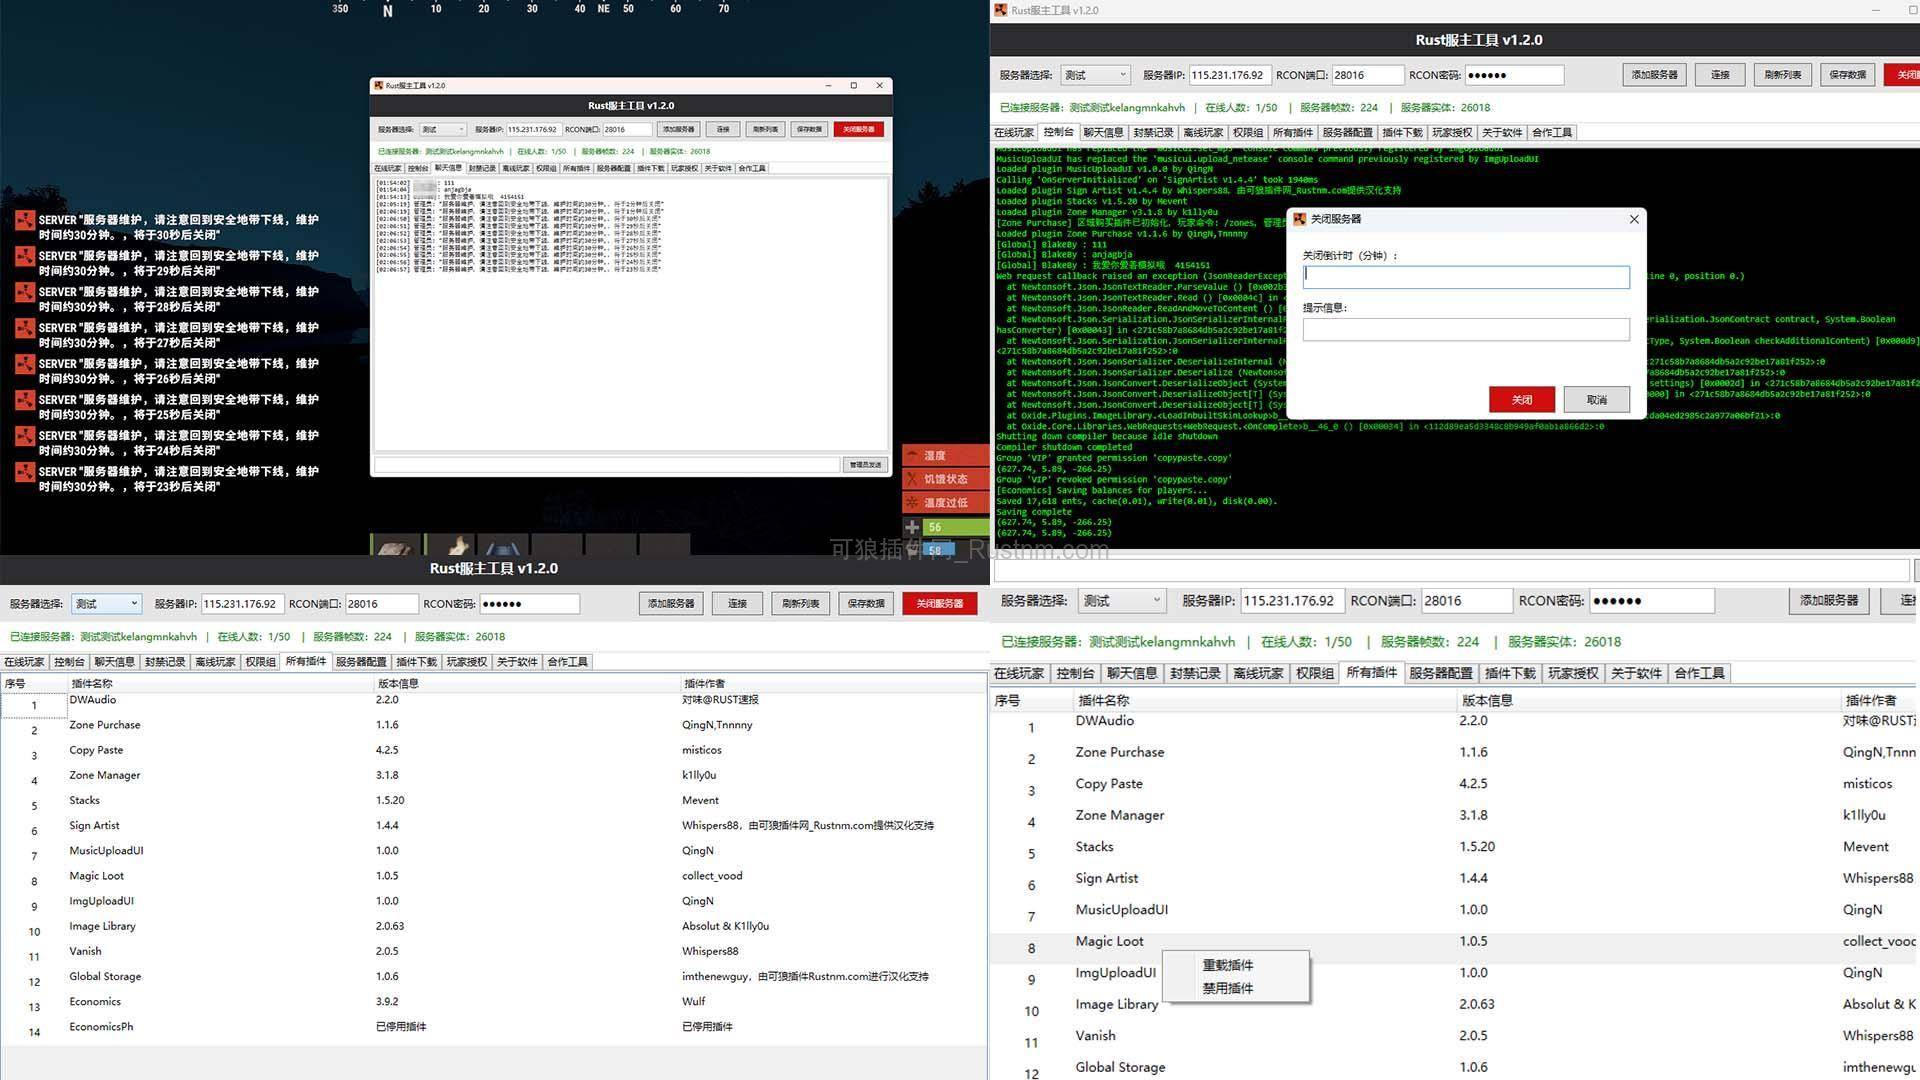Select 重载插件 from the context menu
Screen dimensions: 1920x1080
(1228, 964)
